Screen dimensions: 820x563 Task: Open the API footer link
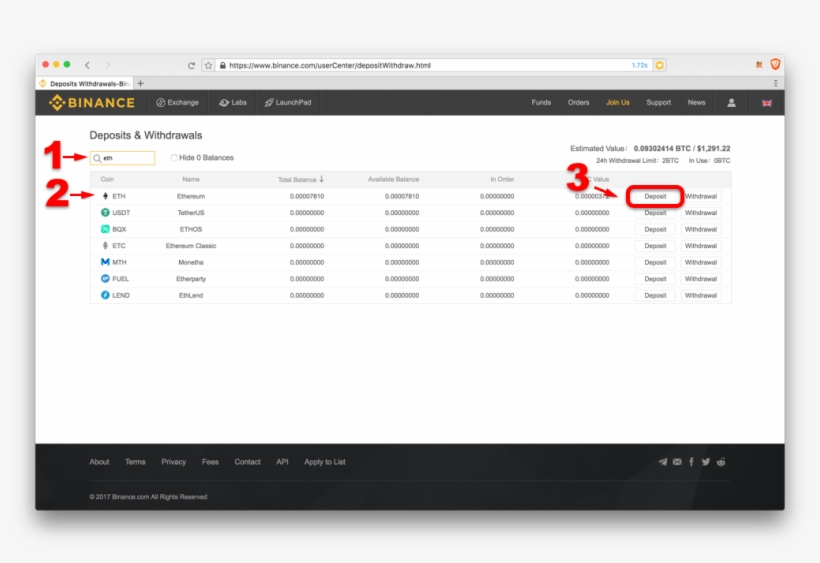282,462
